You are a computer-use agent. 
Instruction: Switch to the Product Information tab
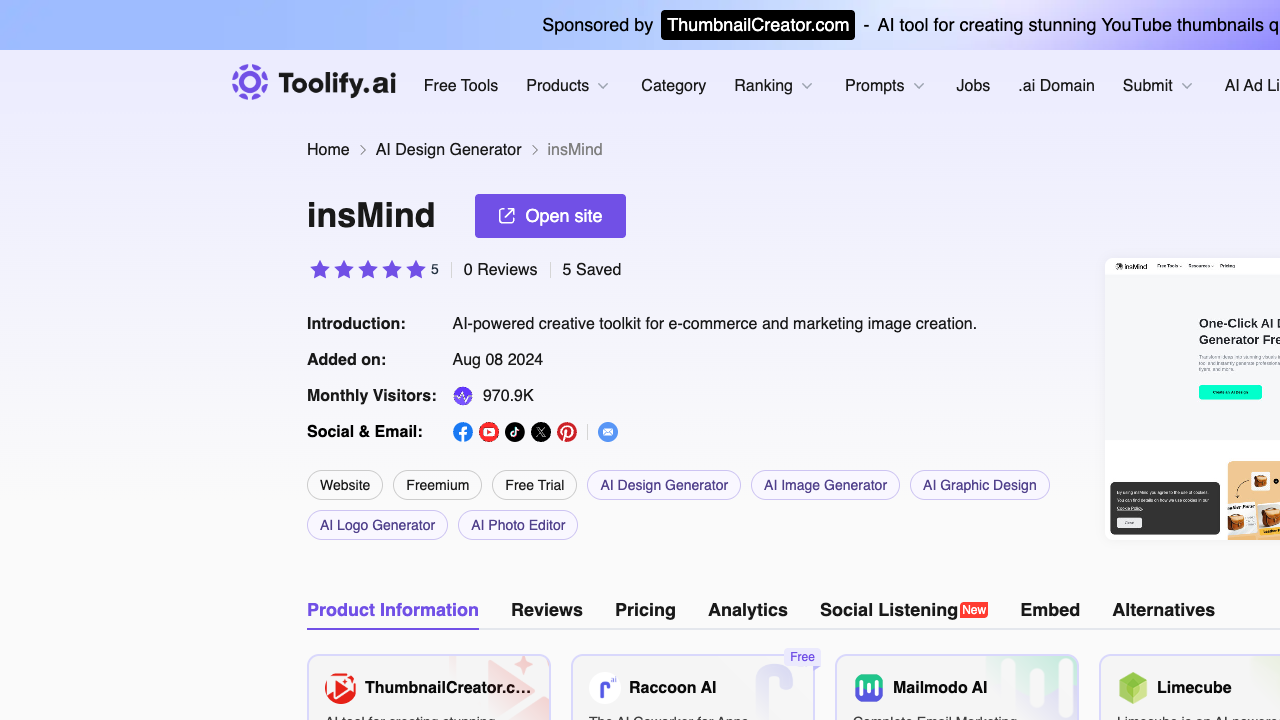click(393, 610)
